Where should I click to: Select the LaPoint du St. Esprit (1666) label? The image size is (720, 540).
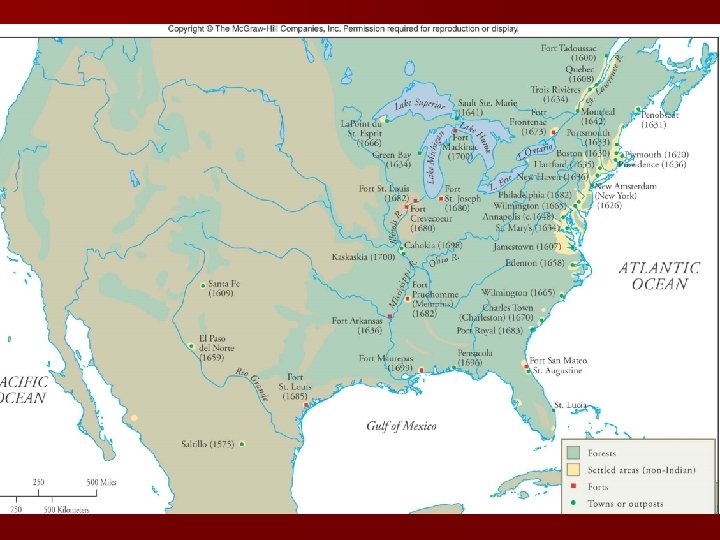tap(362, 133)
